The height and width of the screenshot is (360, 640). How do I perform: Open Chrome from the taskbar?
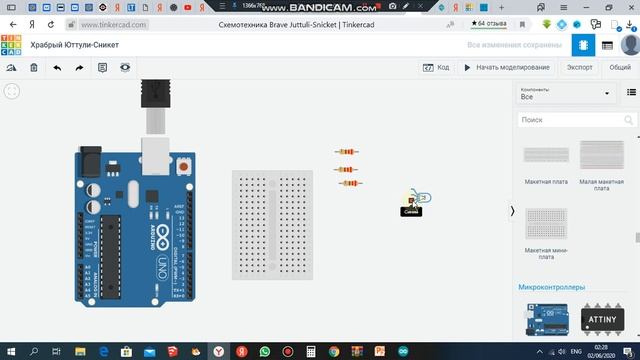point(334,351)
